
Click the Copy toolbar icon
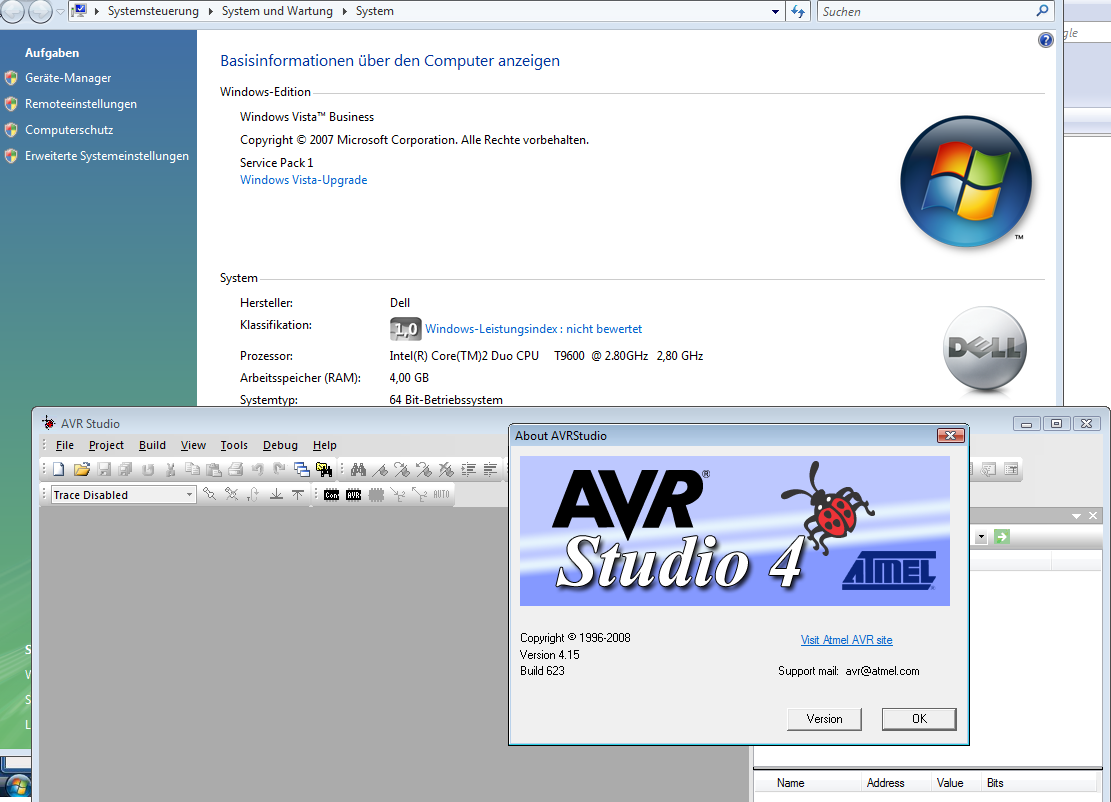coord(192,469)
